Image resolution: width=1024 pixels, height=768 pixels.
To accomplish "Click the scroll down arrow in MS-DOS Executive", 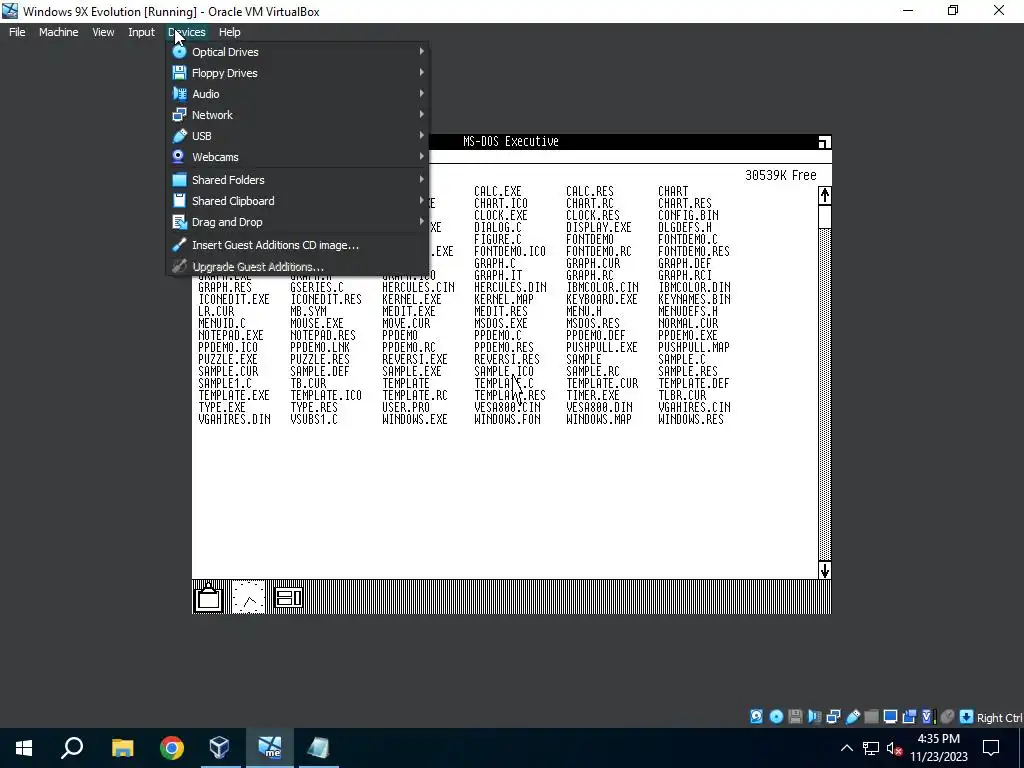I will (x=824, y=569).
